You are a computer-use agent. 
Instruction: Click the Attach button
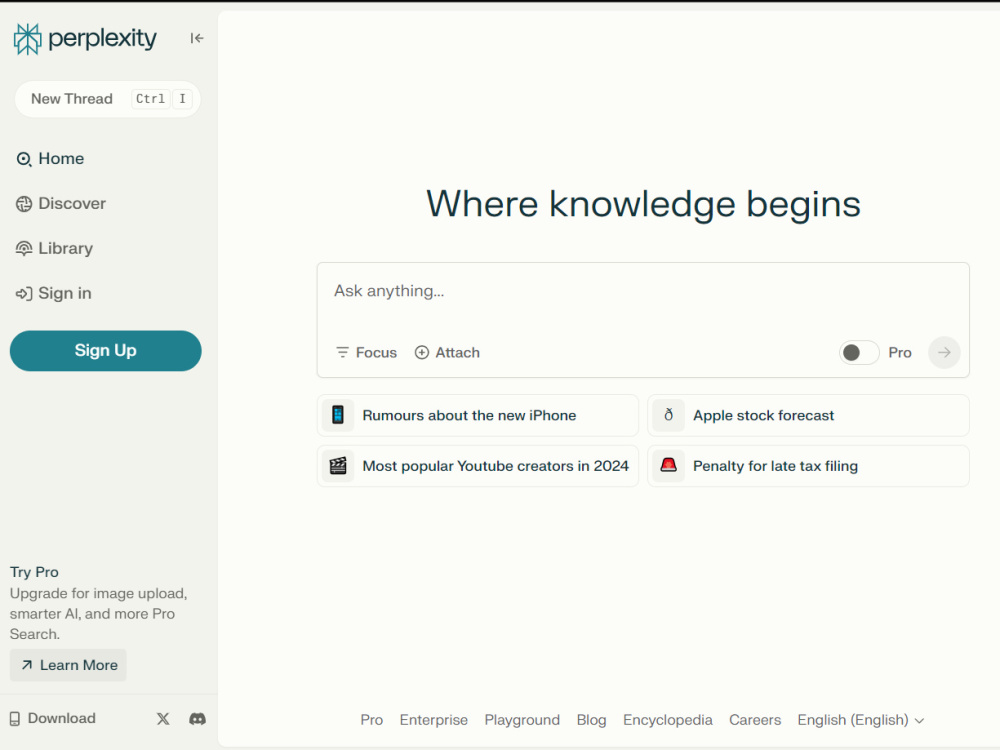447,353
